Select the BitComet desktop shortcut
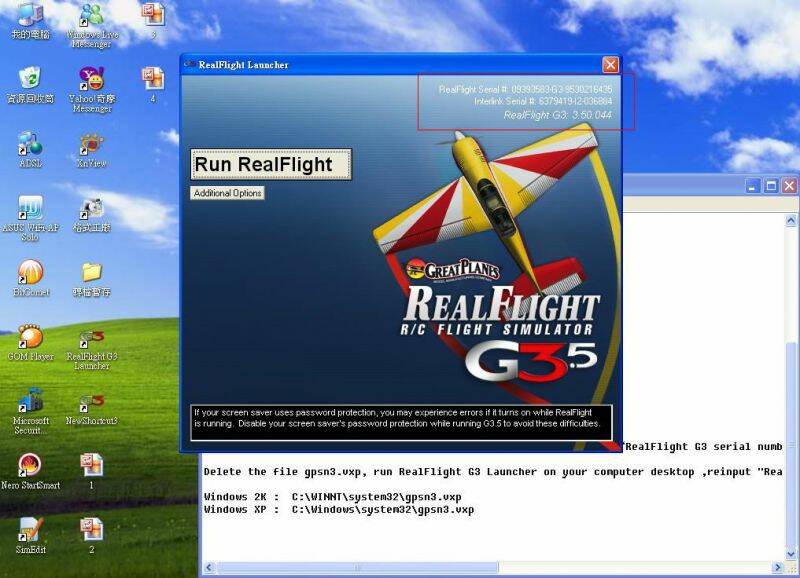Screen dimensions: 800x578 (31, 278)
